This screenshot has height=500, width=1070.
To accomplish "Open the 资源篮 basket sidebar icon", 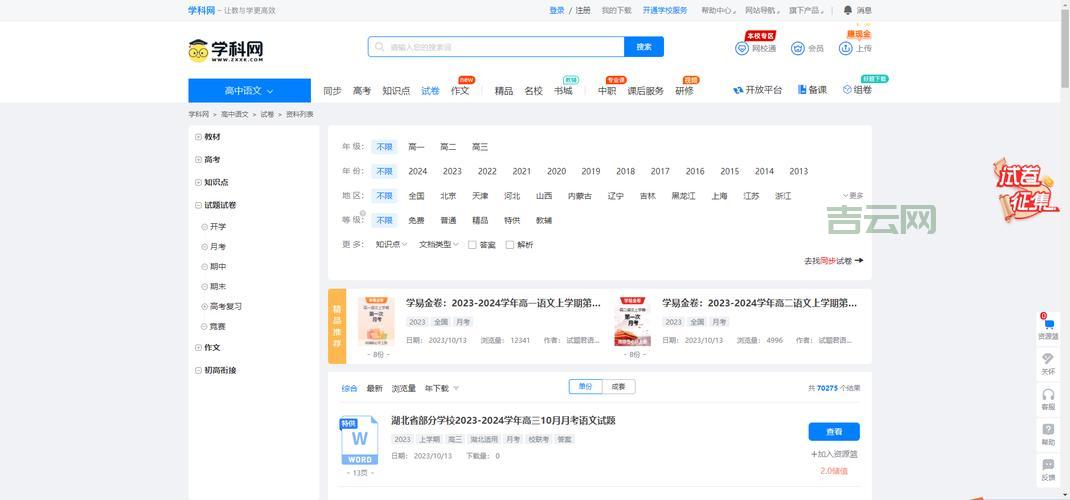I will tap(1047, 327).
